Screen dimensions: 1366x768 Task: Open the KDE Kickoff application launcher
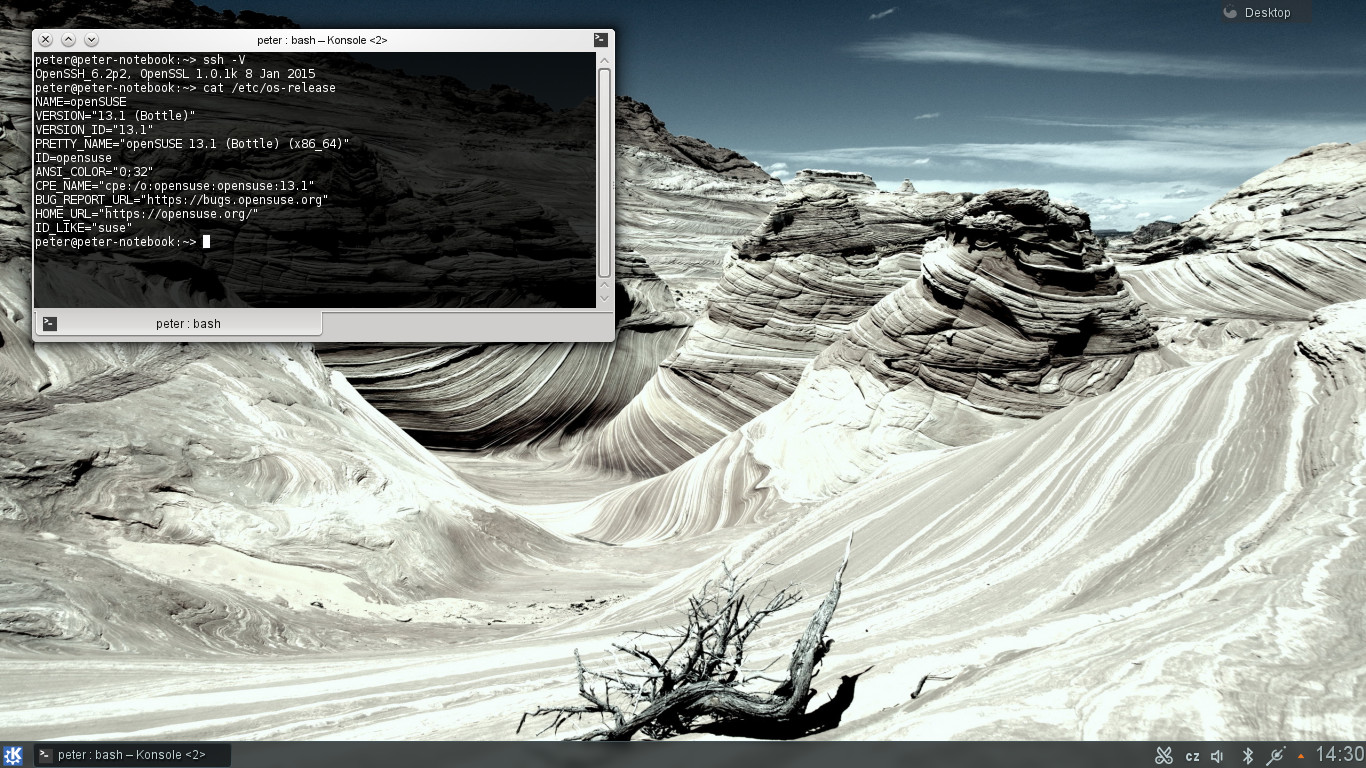coord(14,755)
